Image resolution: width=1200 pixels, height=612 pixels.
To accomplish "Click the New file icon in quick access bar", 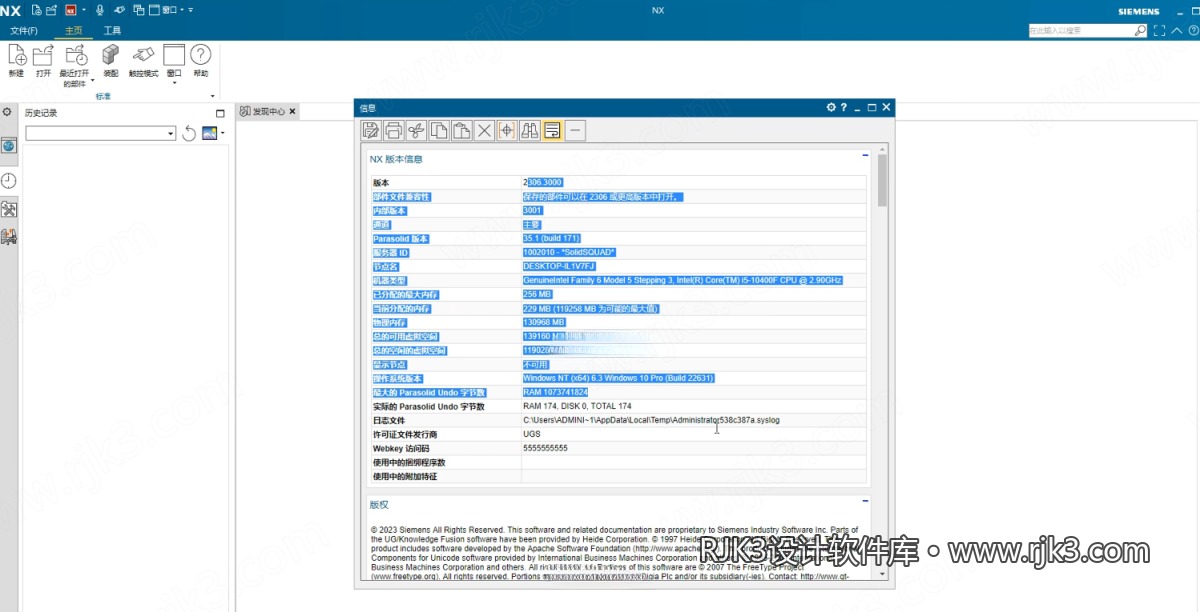I will pyautogui.click(x=37, y=10).
